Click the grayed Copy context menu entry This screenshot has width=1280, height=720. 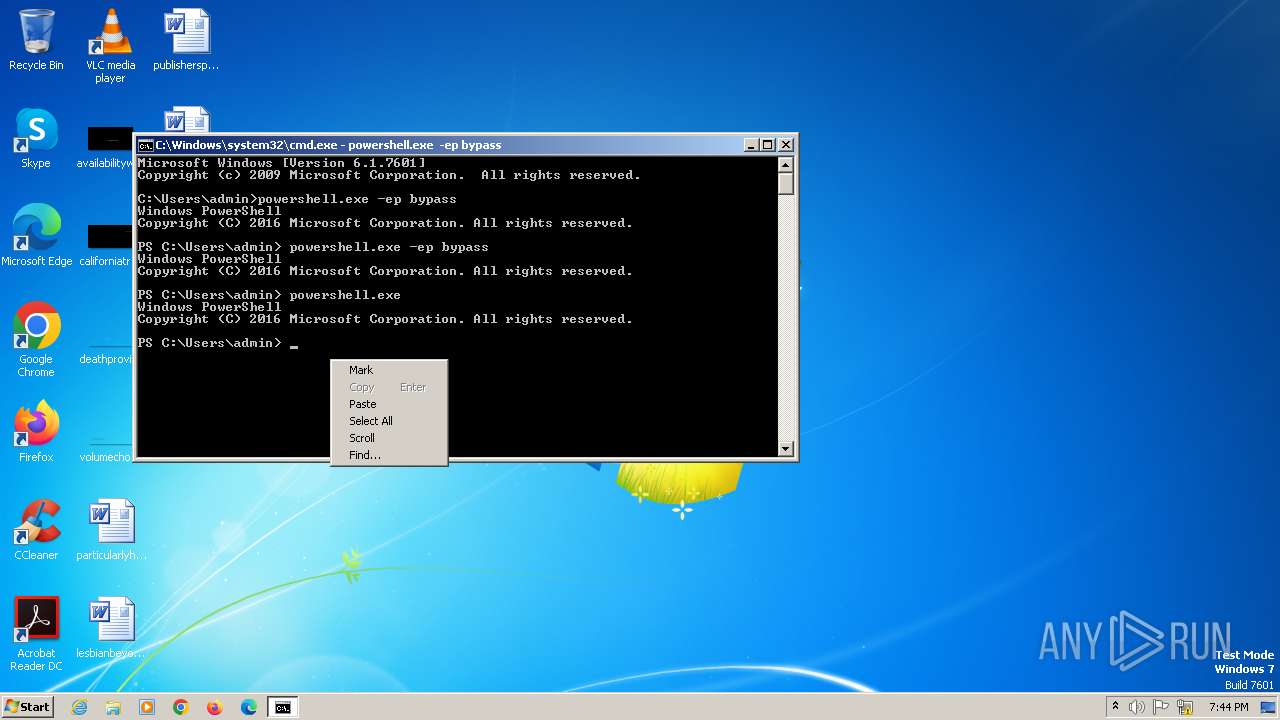(389, 387)
